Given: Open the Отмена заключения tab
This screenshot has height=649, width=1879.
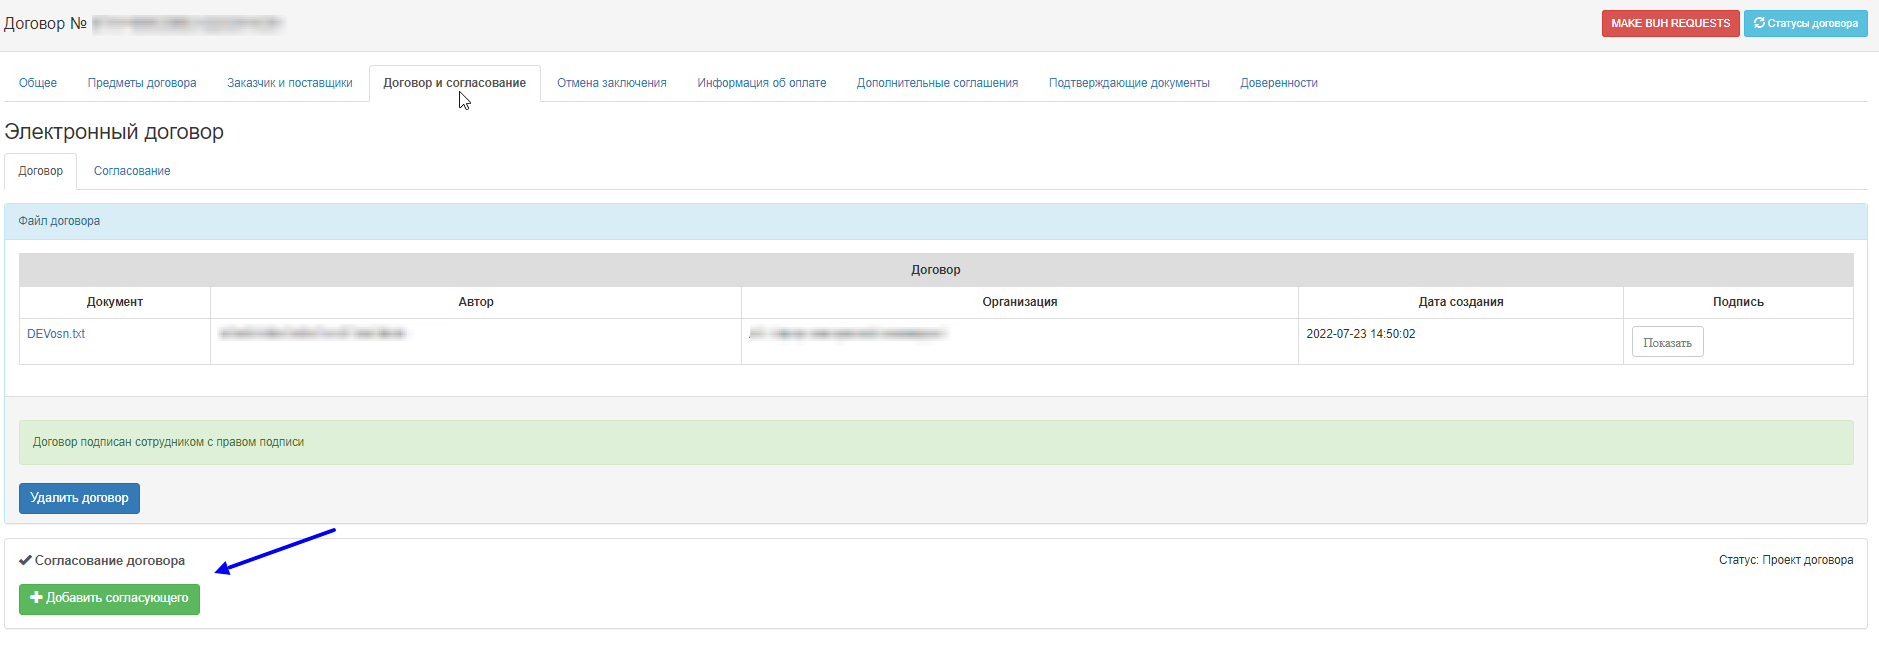Looking at the screenshot, I should tap(612, 83).
